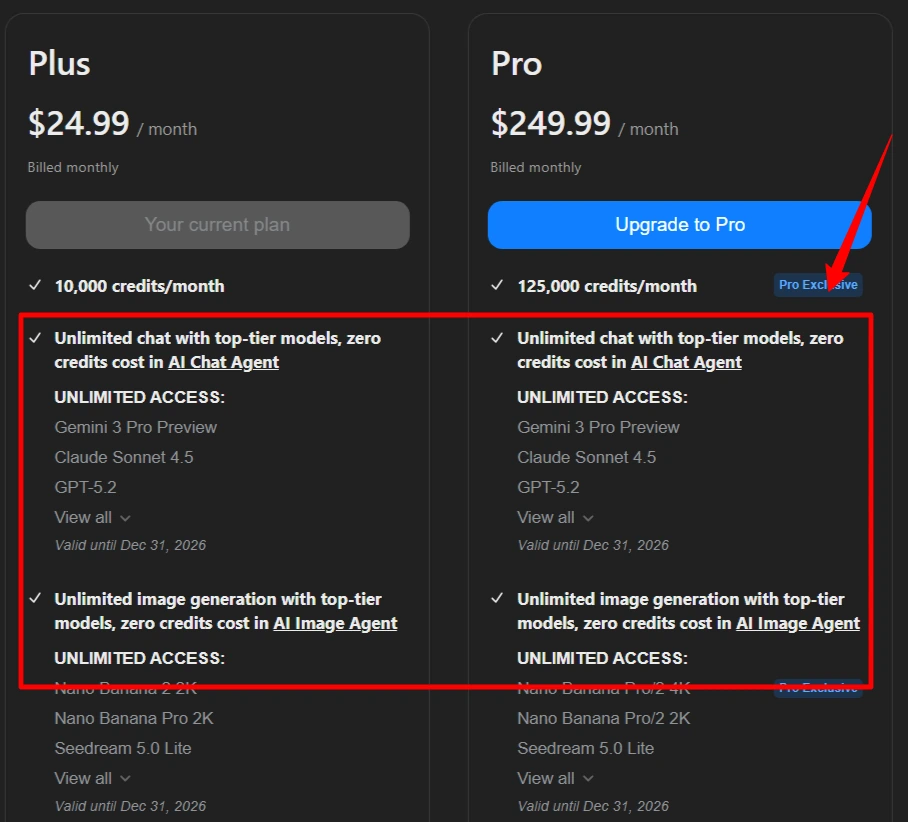This screenshot has width=908, height=822.
Task: Click checkmark by Plus unlimited image generation
Action: click(35, 599)
